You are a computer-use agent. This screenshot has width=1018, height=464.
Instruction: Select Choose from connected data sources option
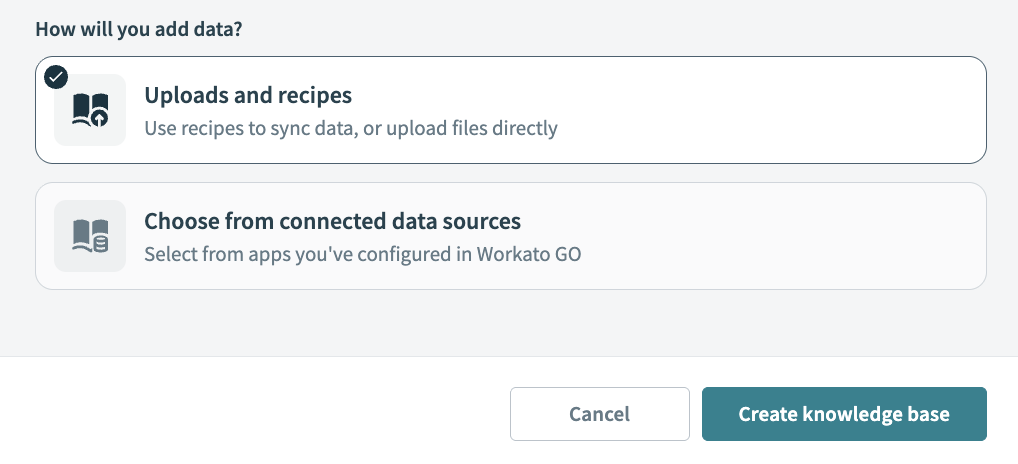[x=510, y=236]
